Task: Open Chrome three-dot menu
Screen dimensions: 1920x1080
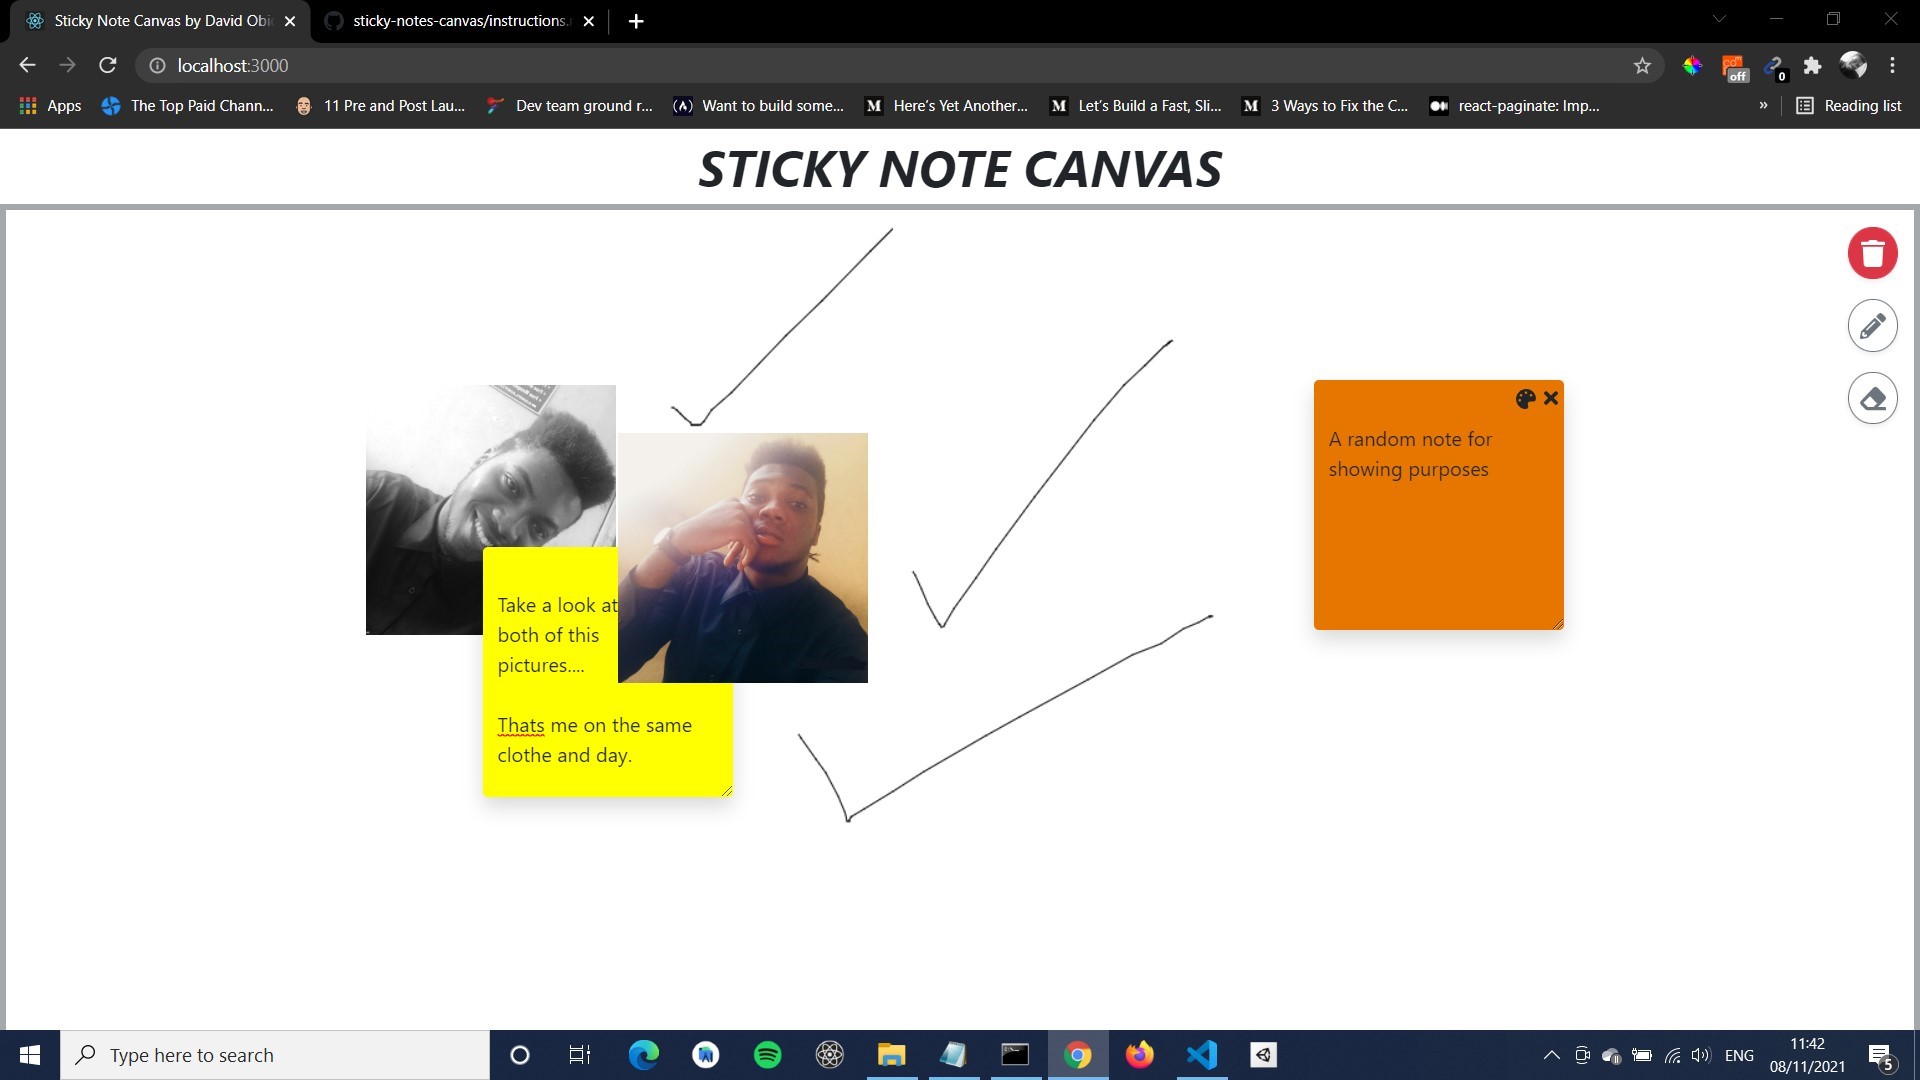Action: pos(1892,66)
